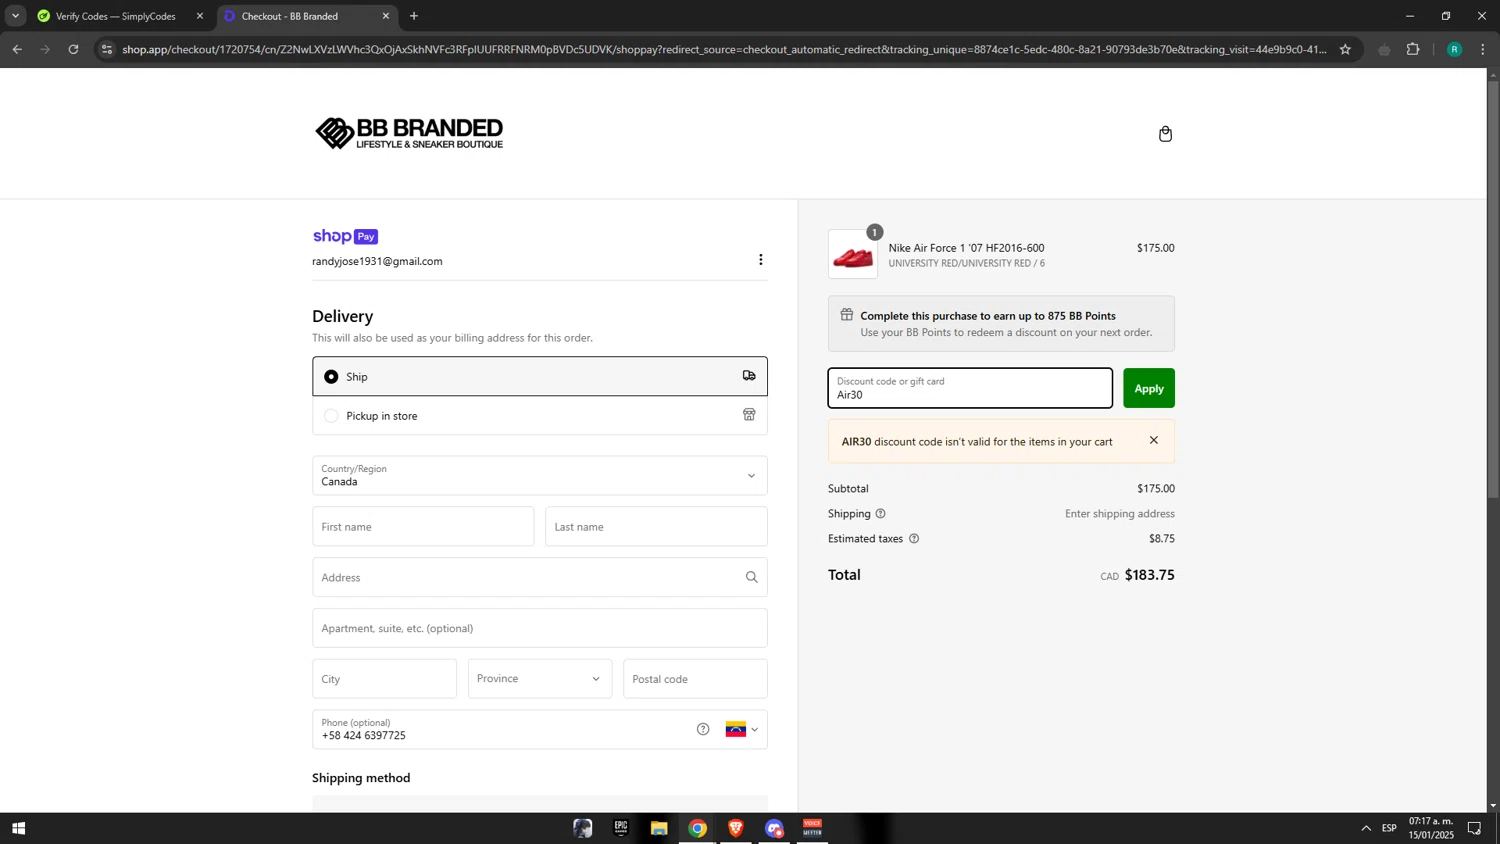Viewport: 1500px width, 844px height.
Task: Click the page vertical scrollbar
Action: 1493,289
